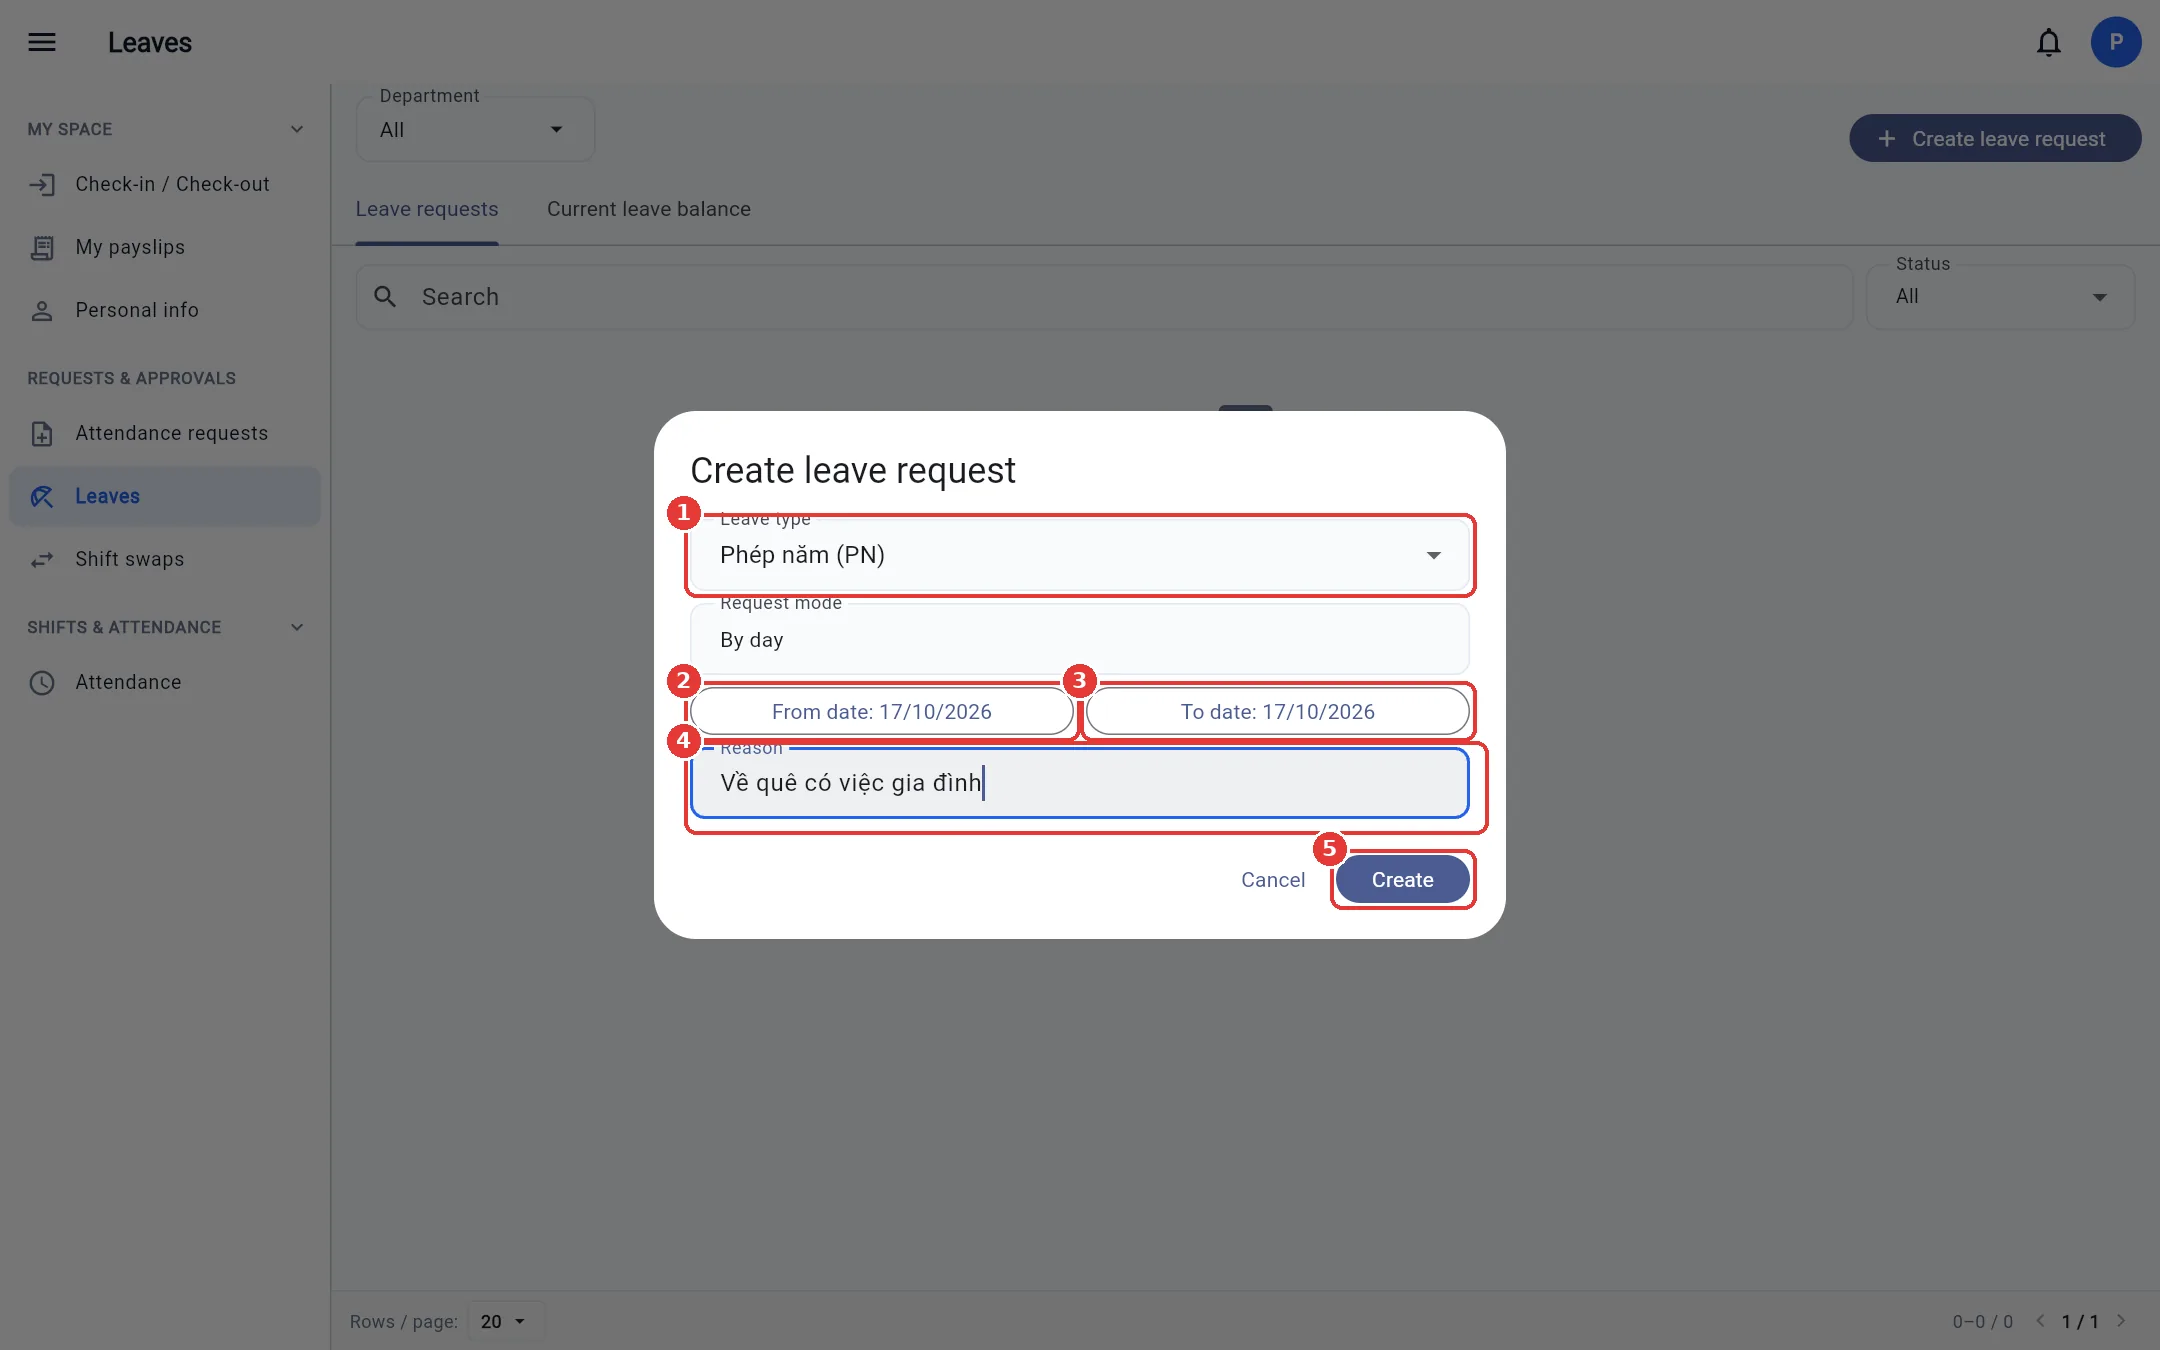Open the hamburger navigation menu
Image resolution: width=2160 pixels, height=1350 pixels.
[x=42, y=42]
